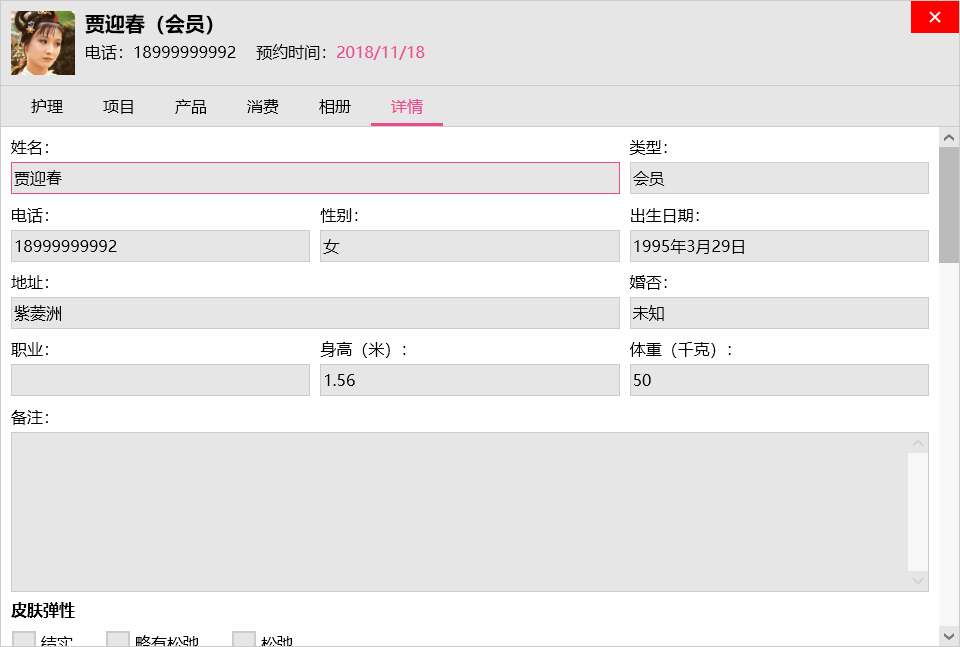Switch to the 护理 tab
Viewport: 960px width, 647px height.
(x=47, y=107)
